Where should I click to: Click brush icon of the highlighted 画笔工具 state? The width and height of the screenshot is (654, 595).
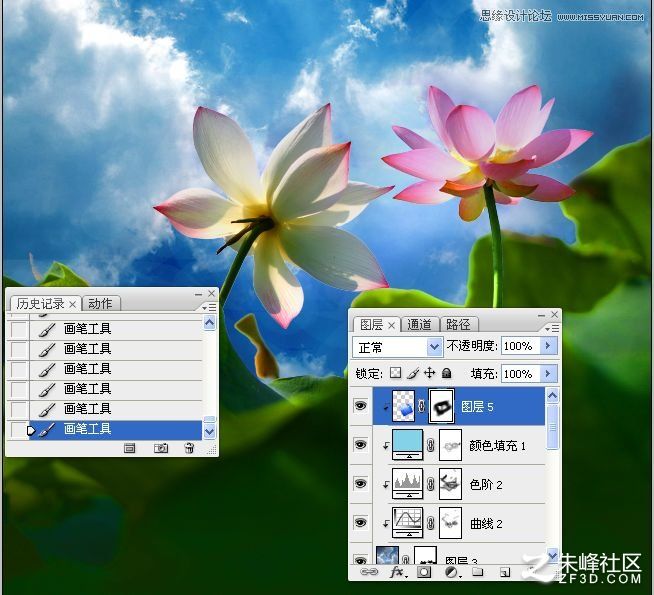pos(47,429)
